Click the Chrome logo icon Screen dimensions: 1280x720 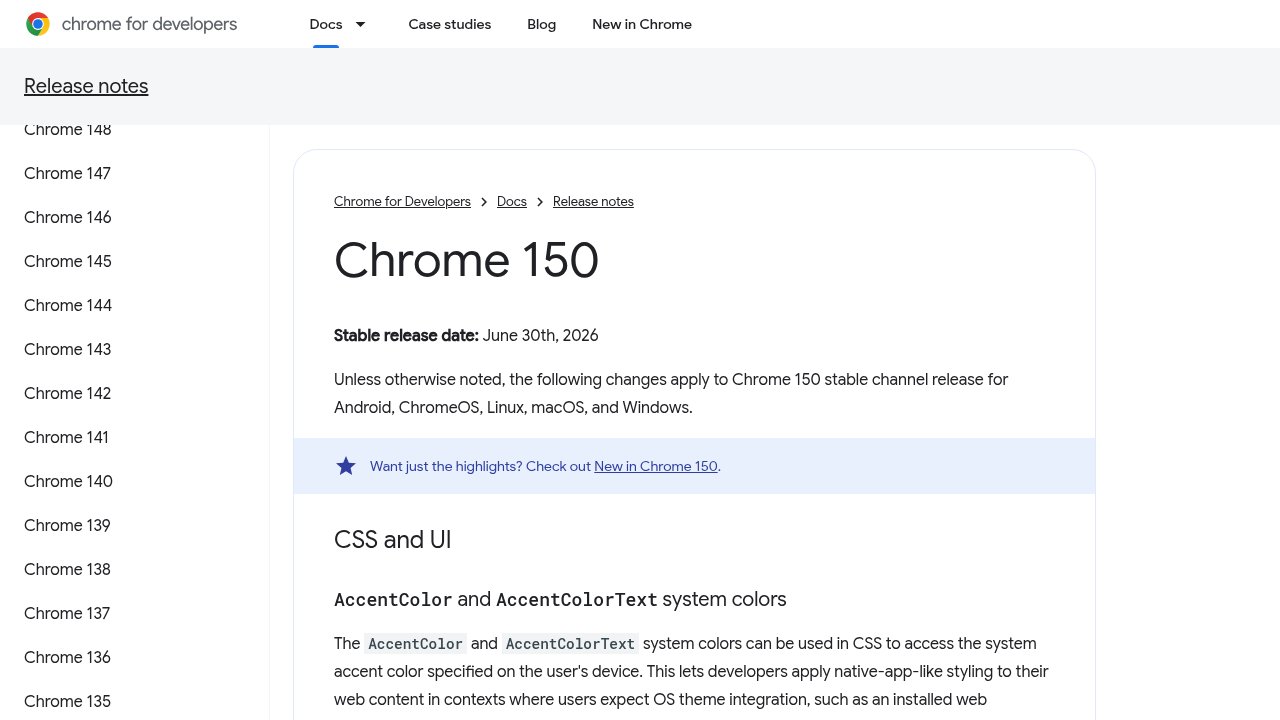[x=38, y=24]
